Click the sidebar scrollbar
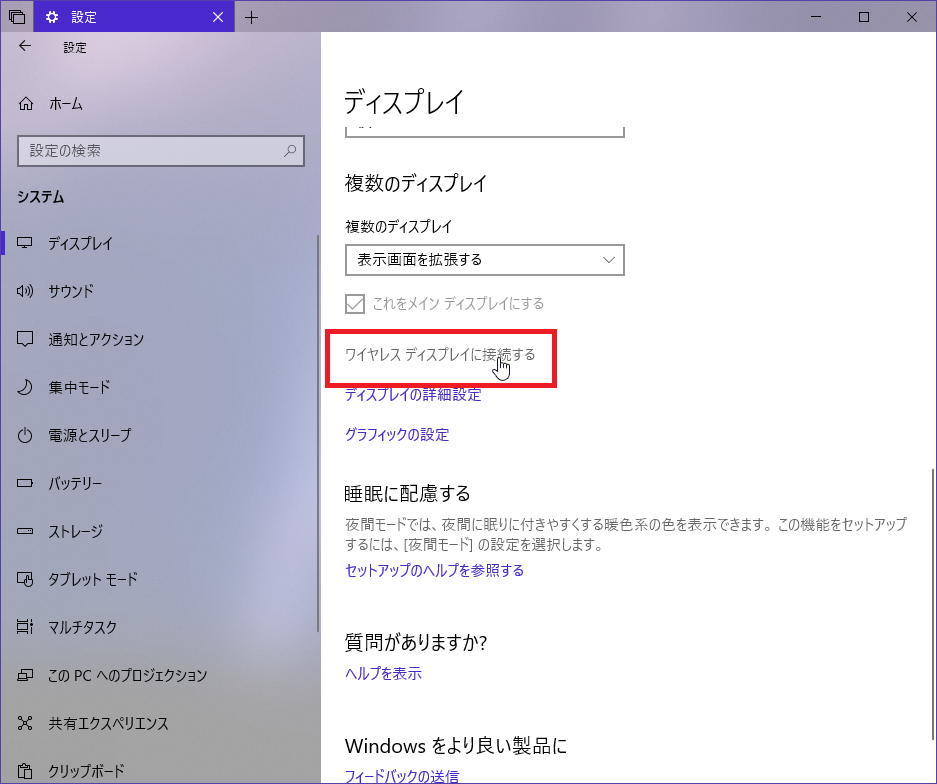Viewport: 937px width, 784px height. (x=318, y=433)
